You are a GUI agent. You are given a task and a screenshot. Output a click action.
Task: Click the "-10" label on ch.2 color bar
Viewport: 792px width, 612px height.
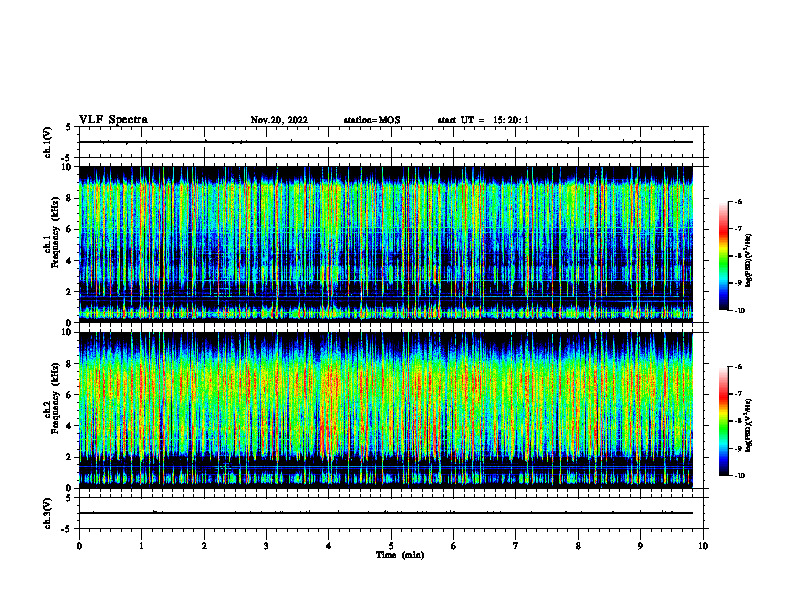tap(739, 476)
